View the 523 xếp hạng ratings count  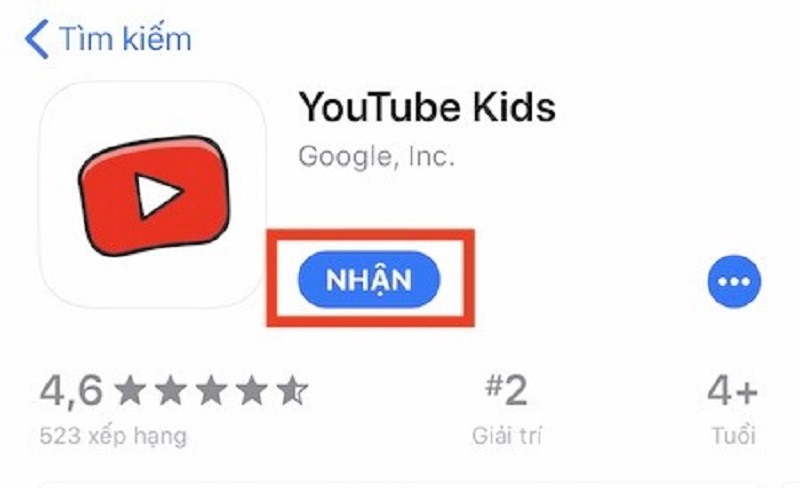click(x=113, y=436)
